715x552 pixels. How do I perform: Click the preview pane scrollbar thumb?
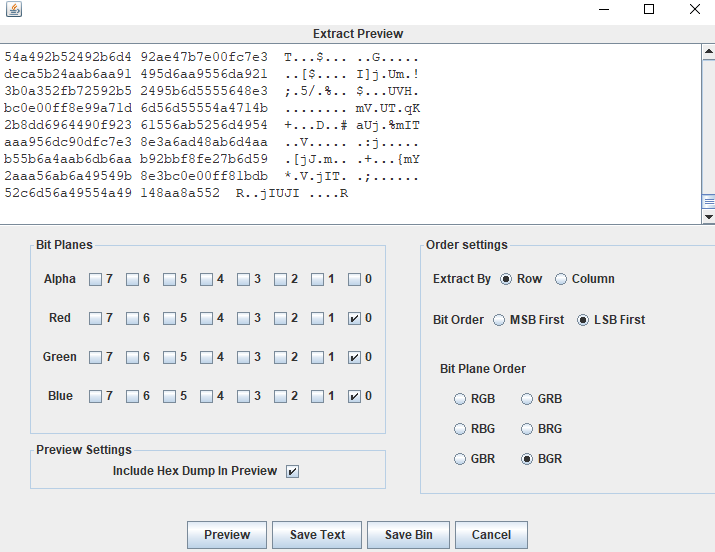pos(708,201)
